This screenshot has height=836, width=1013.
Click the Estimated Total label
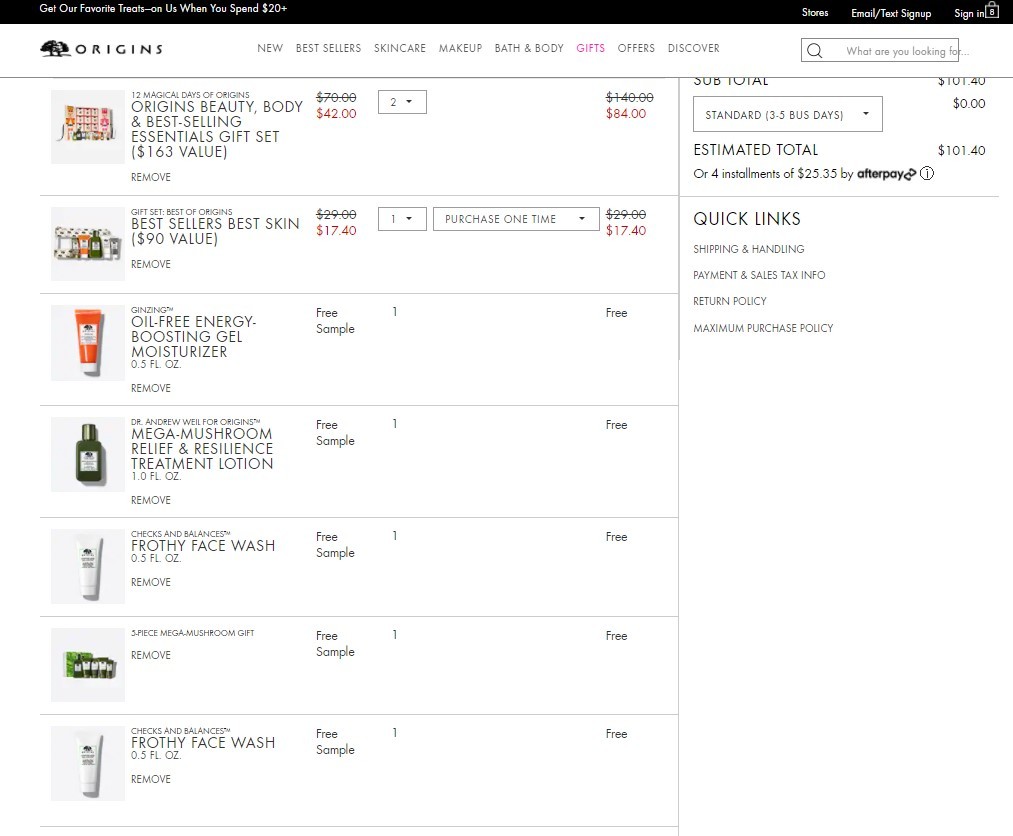coord(756,150)
